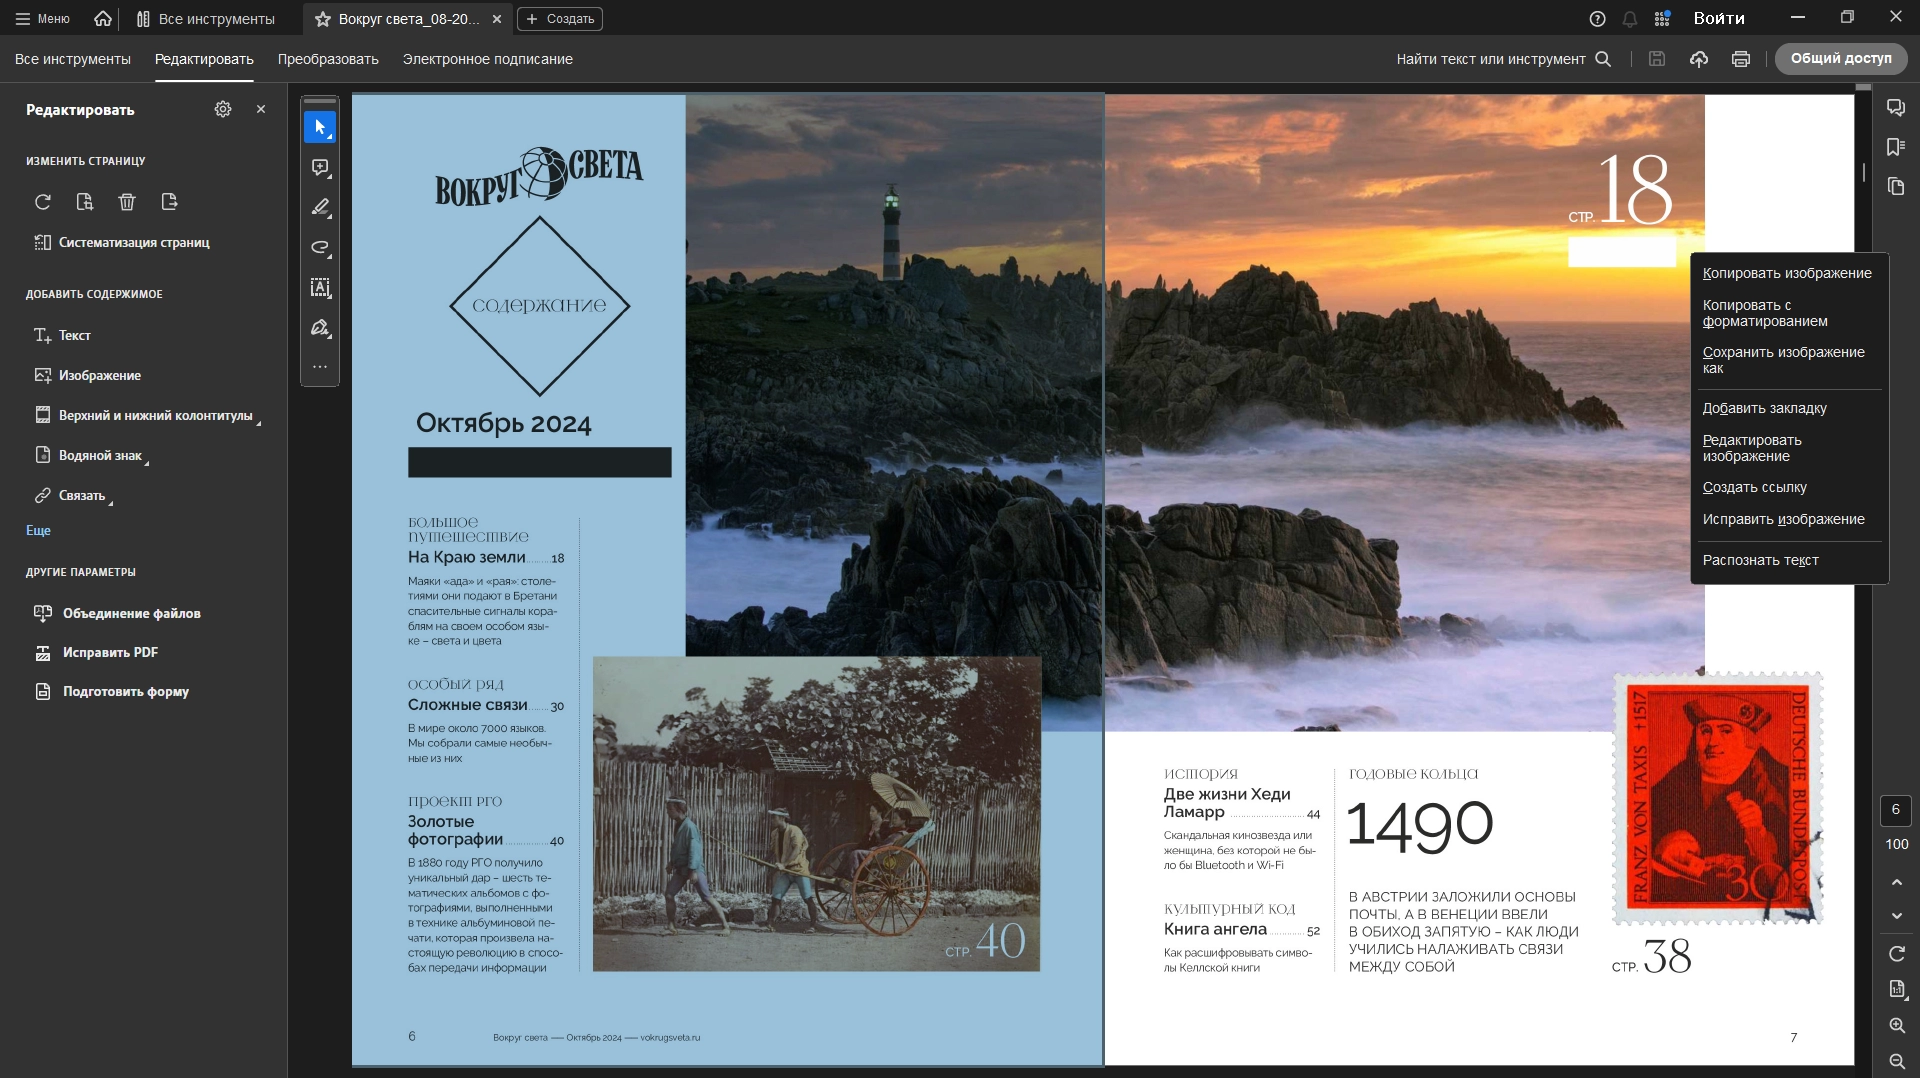Select the add comment tool

click(x=320, y=168)
